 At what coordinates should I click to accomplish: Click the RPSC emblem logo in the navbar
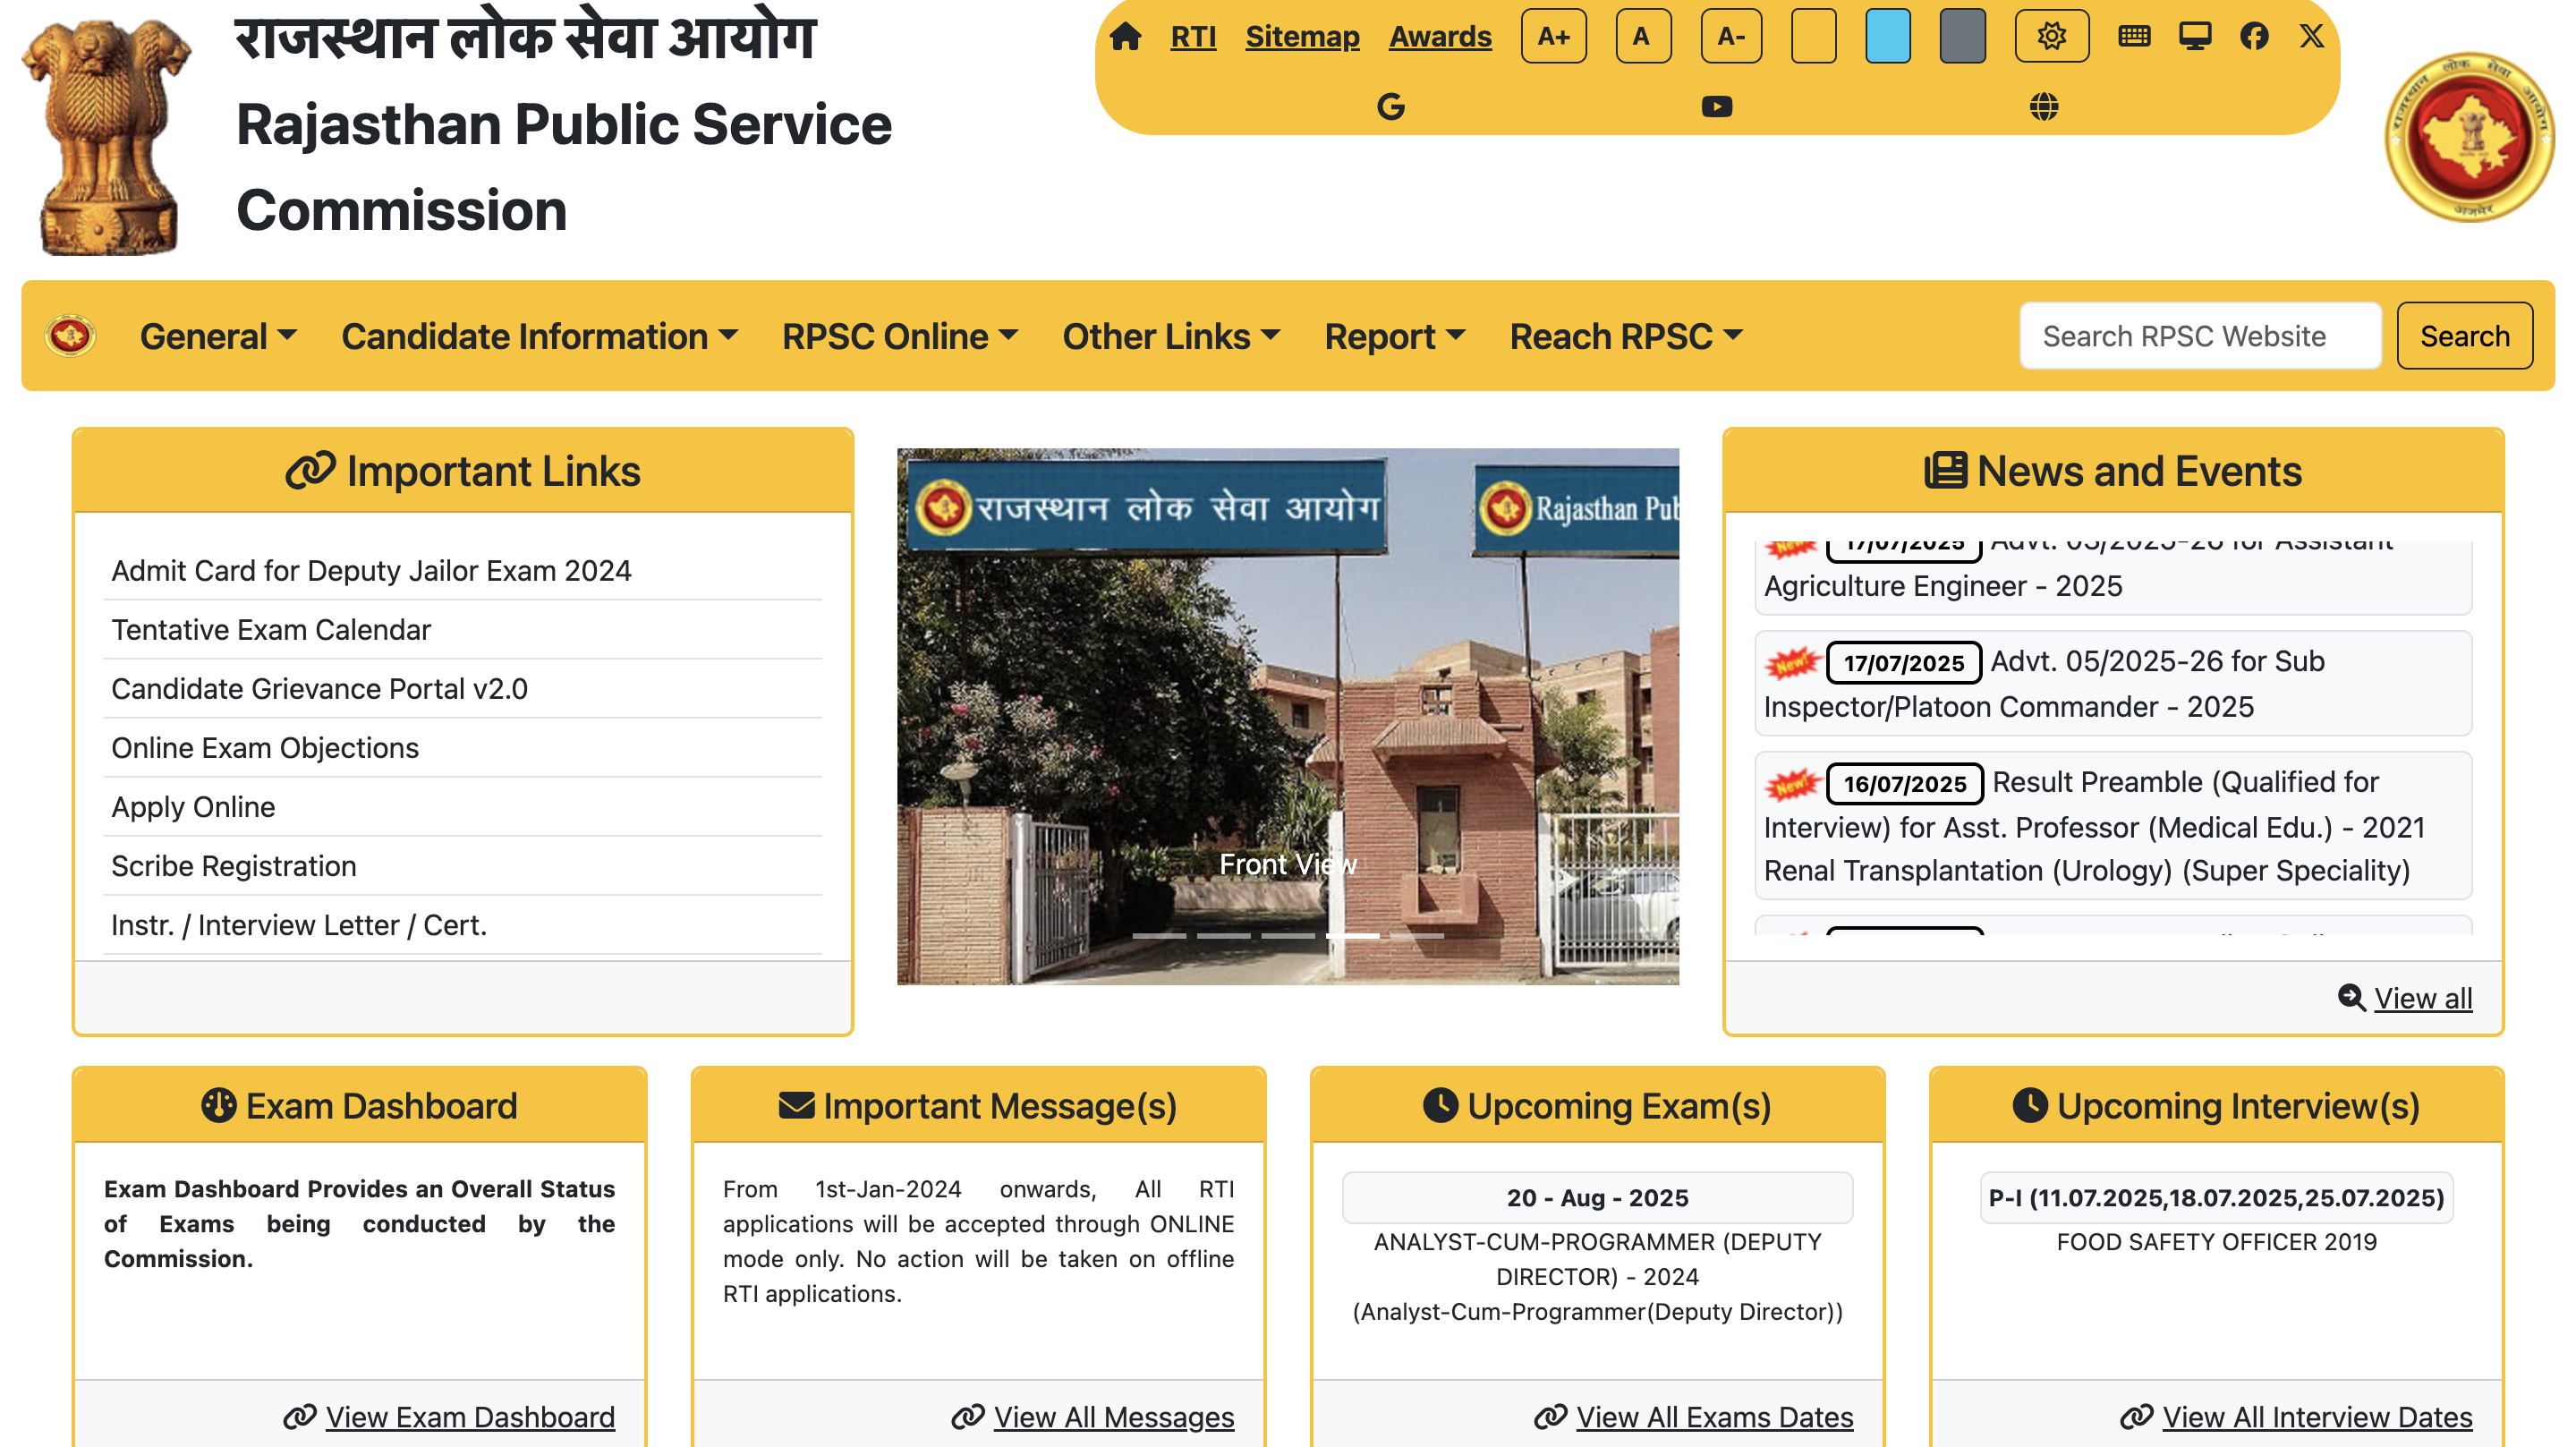pyautogui.click(x=71, y=335)
